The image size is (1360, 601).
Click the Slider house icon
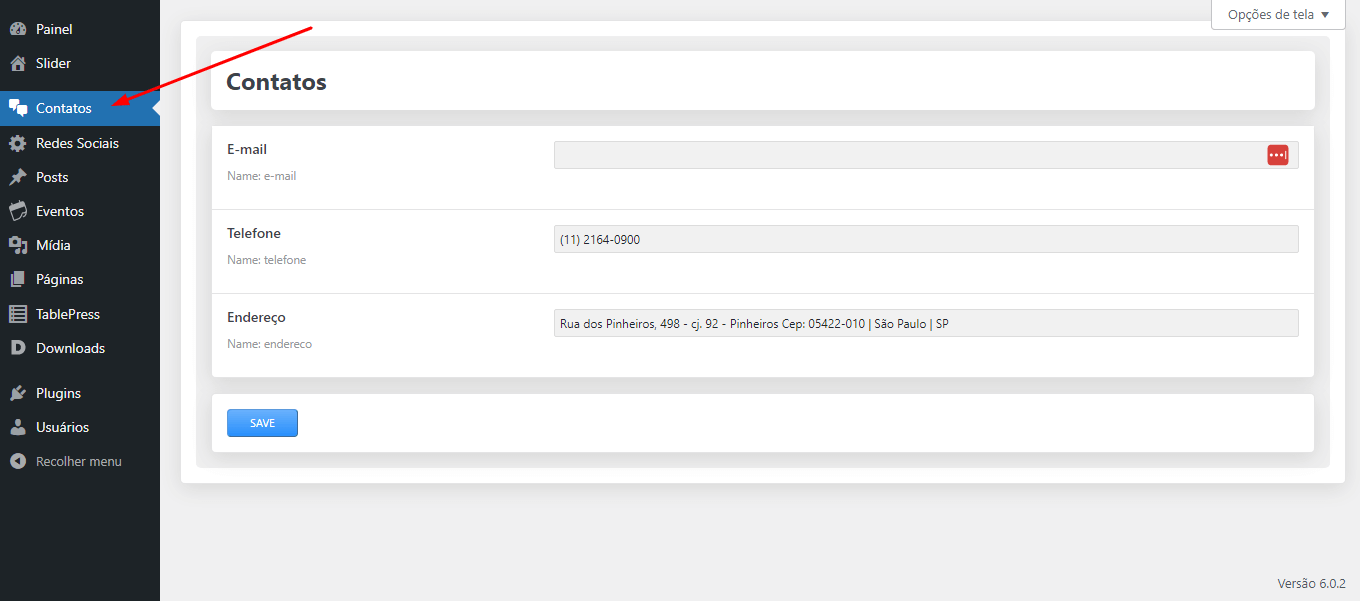click(18, 63)
